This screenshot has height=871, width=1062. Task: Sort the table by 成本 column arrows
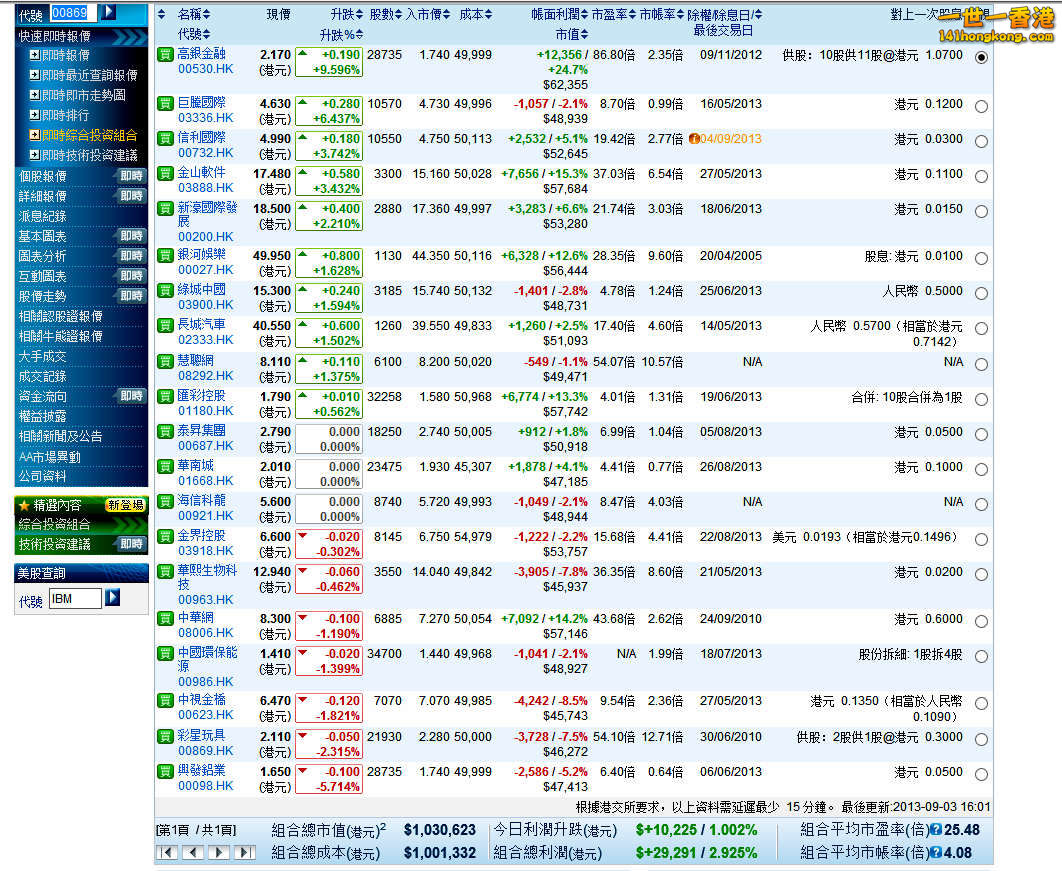click(488, 14)
